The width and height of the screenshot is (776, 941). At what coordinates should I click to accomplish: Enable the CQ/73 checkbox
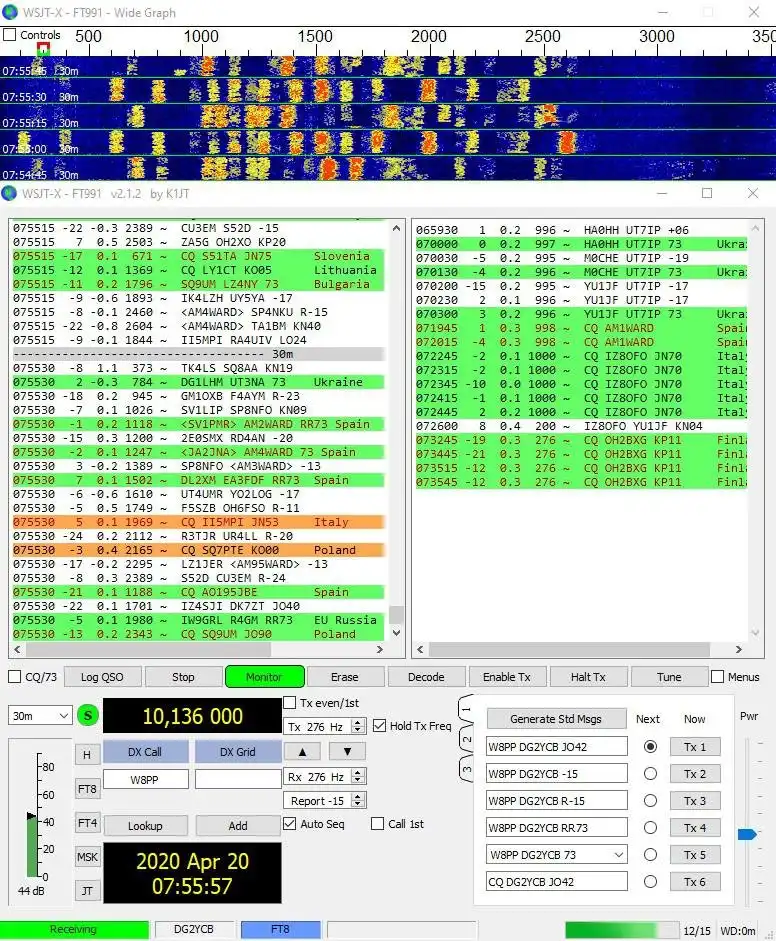pyautogui.click(x=14, y=676)
